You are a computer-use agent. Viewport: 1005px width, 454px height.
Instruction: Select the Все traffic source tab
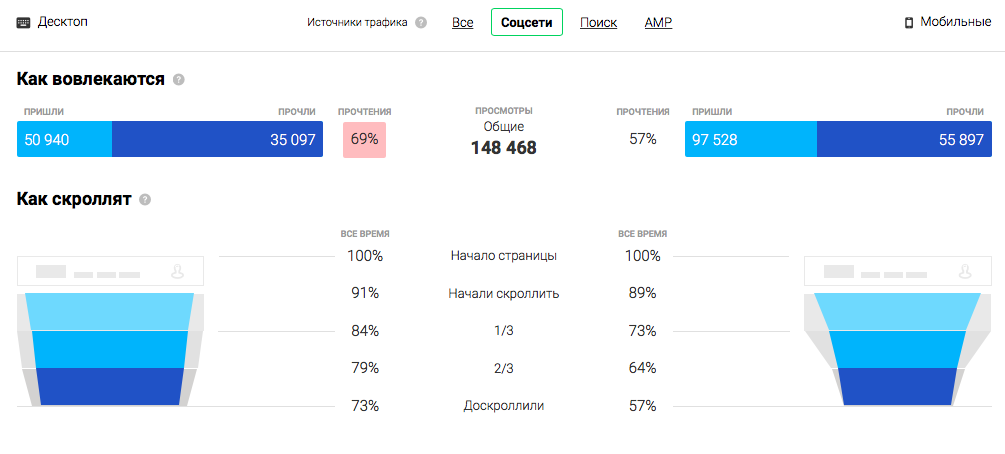pyautogui.click(x=462, y=22)
